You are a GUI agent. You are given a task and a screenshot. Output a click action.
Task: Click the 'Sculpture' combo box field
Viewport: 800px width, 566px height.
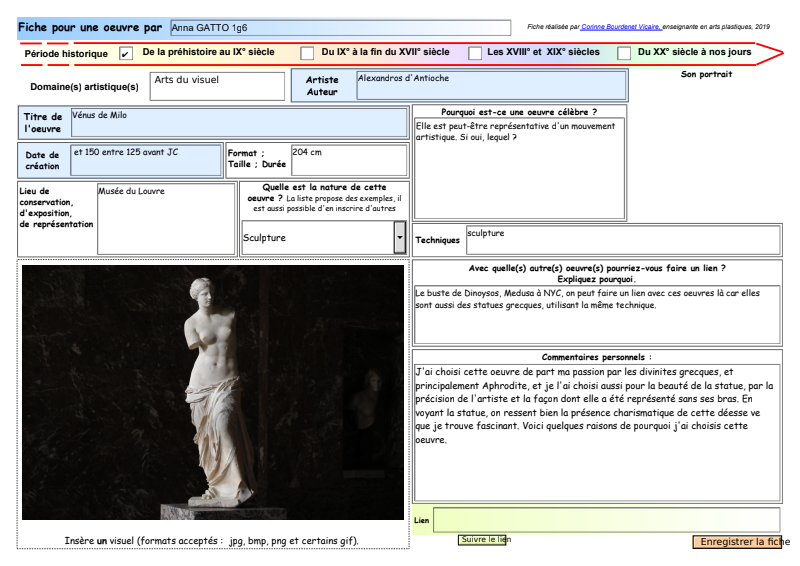[x=317, y=237]
